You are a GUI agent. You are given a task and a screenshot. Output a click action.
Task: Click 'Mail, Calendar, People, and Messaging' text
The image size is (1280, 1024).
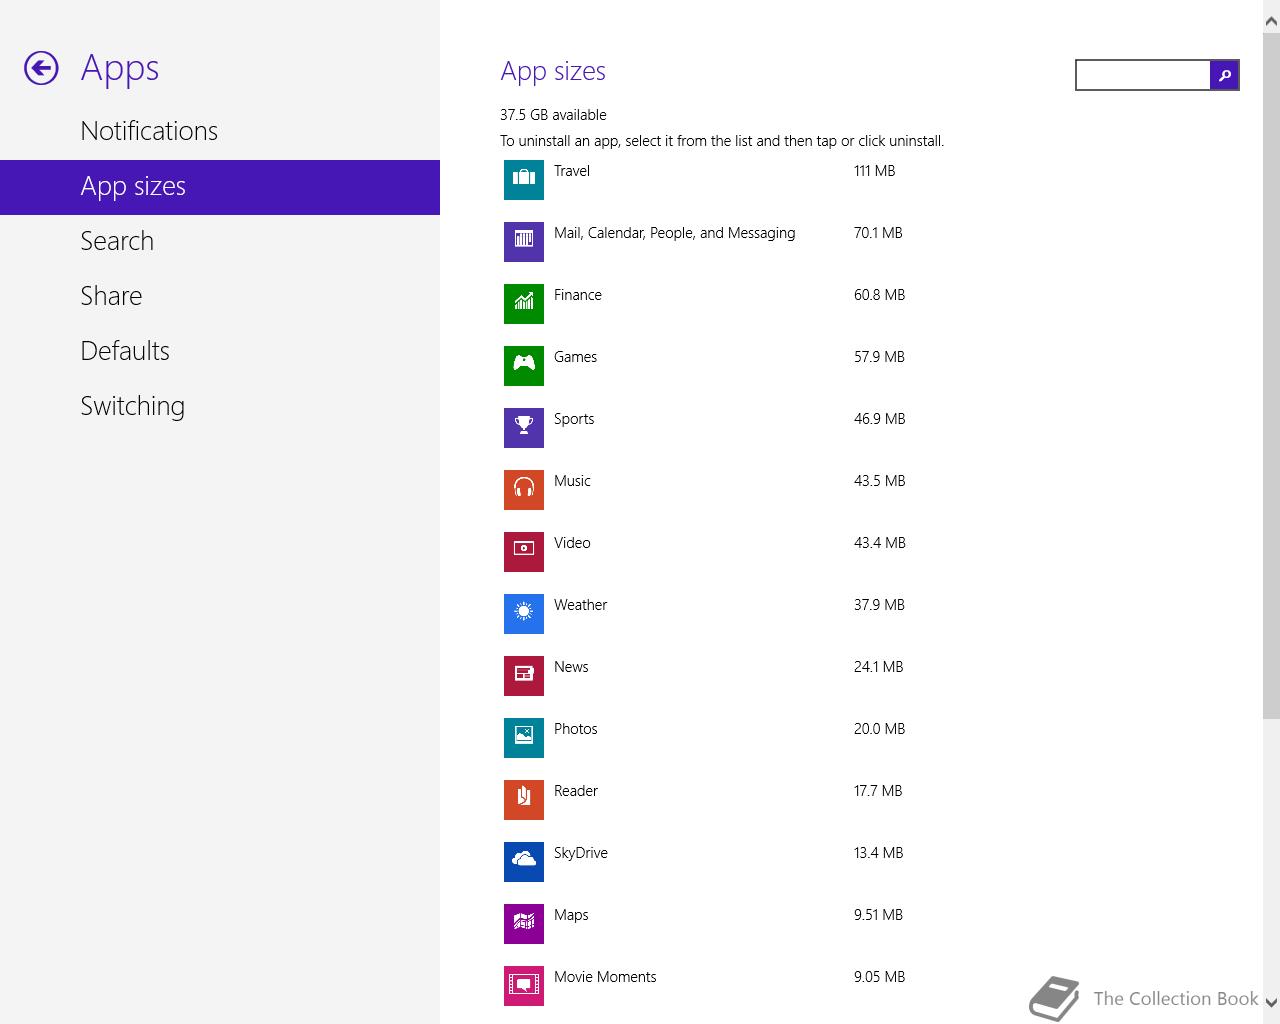click(675, 233)
